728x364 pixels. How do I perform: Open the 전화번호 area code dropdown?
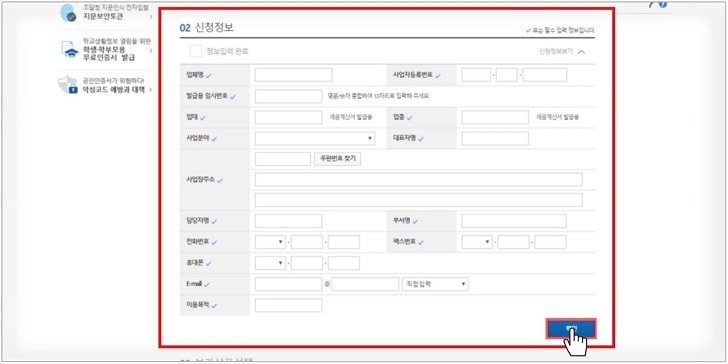270,242
